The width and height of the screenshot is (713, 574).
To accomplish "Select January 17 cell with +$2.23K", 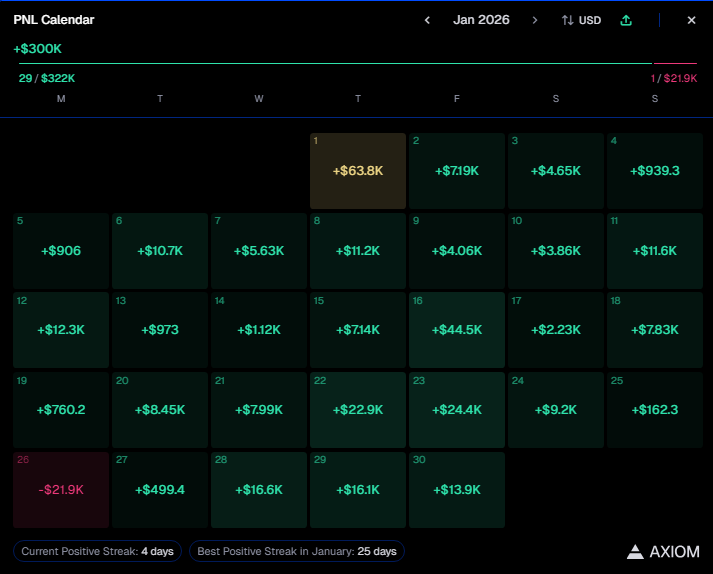I will click(x=556, y=330).
